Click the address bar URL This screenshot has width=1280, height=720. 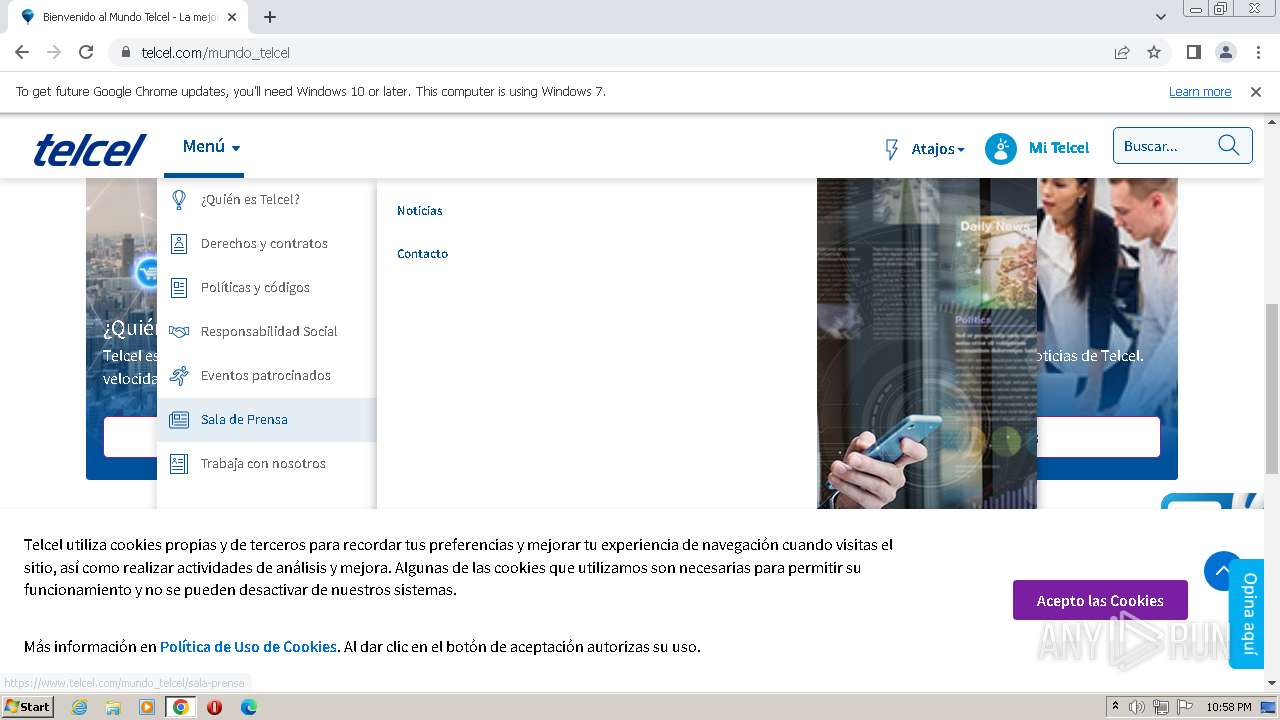coord(215,52)
